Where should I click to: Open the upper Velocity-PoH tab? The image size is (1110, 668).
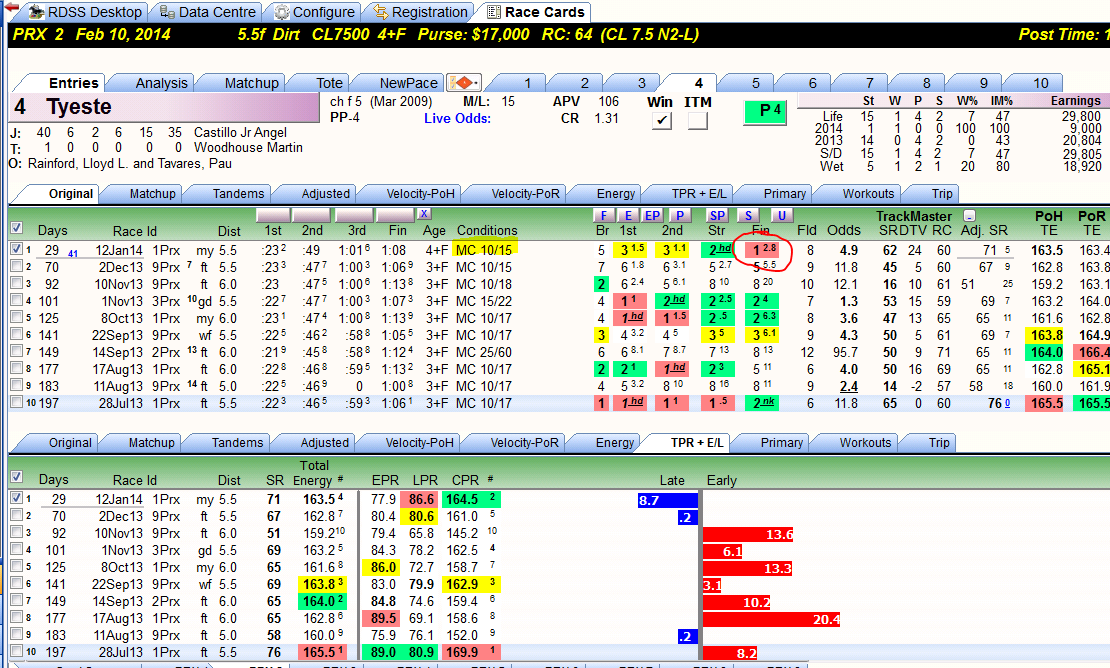pos(420,194)
